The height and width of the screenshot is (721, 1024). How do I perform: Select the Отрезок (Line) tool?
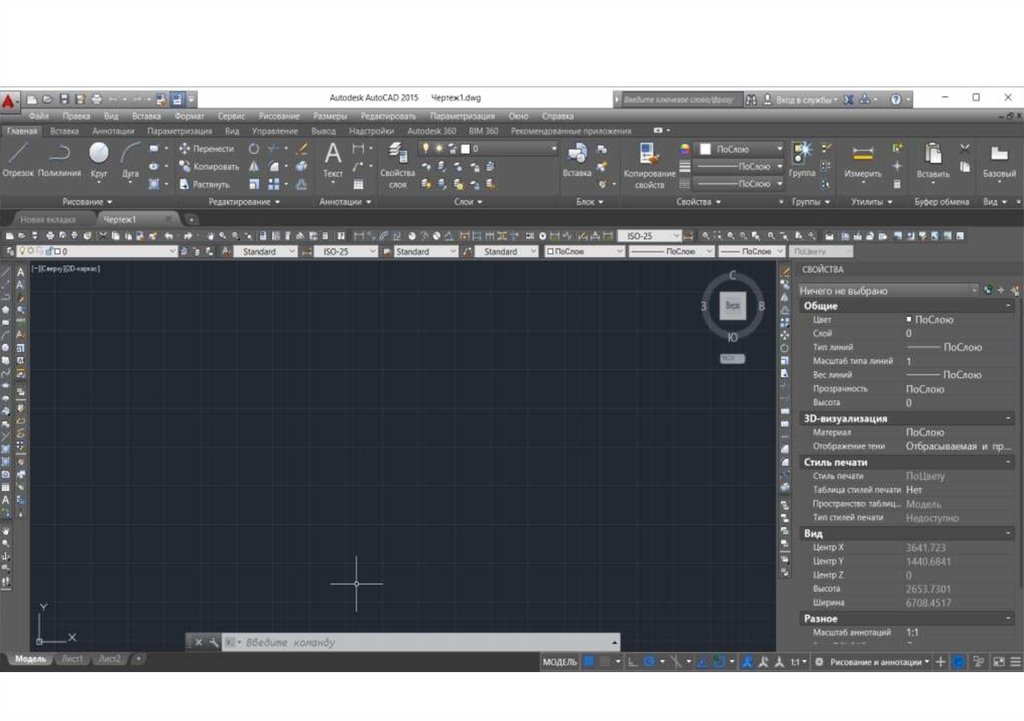[x=18, y=158]
